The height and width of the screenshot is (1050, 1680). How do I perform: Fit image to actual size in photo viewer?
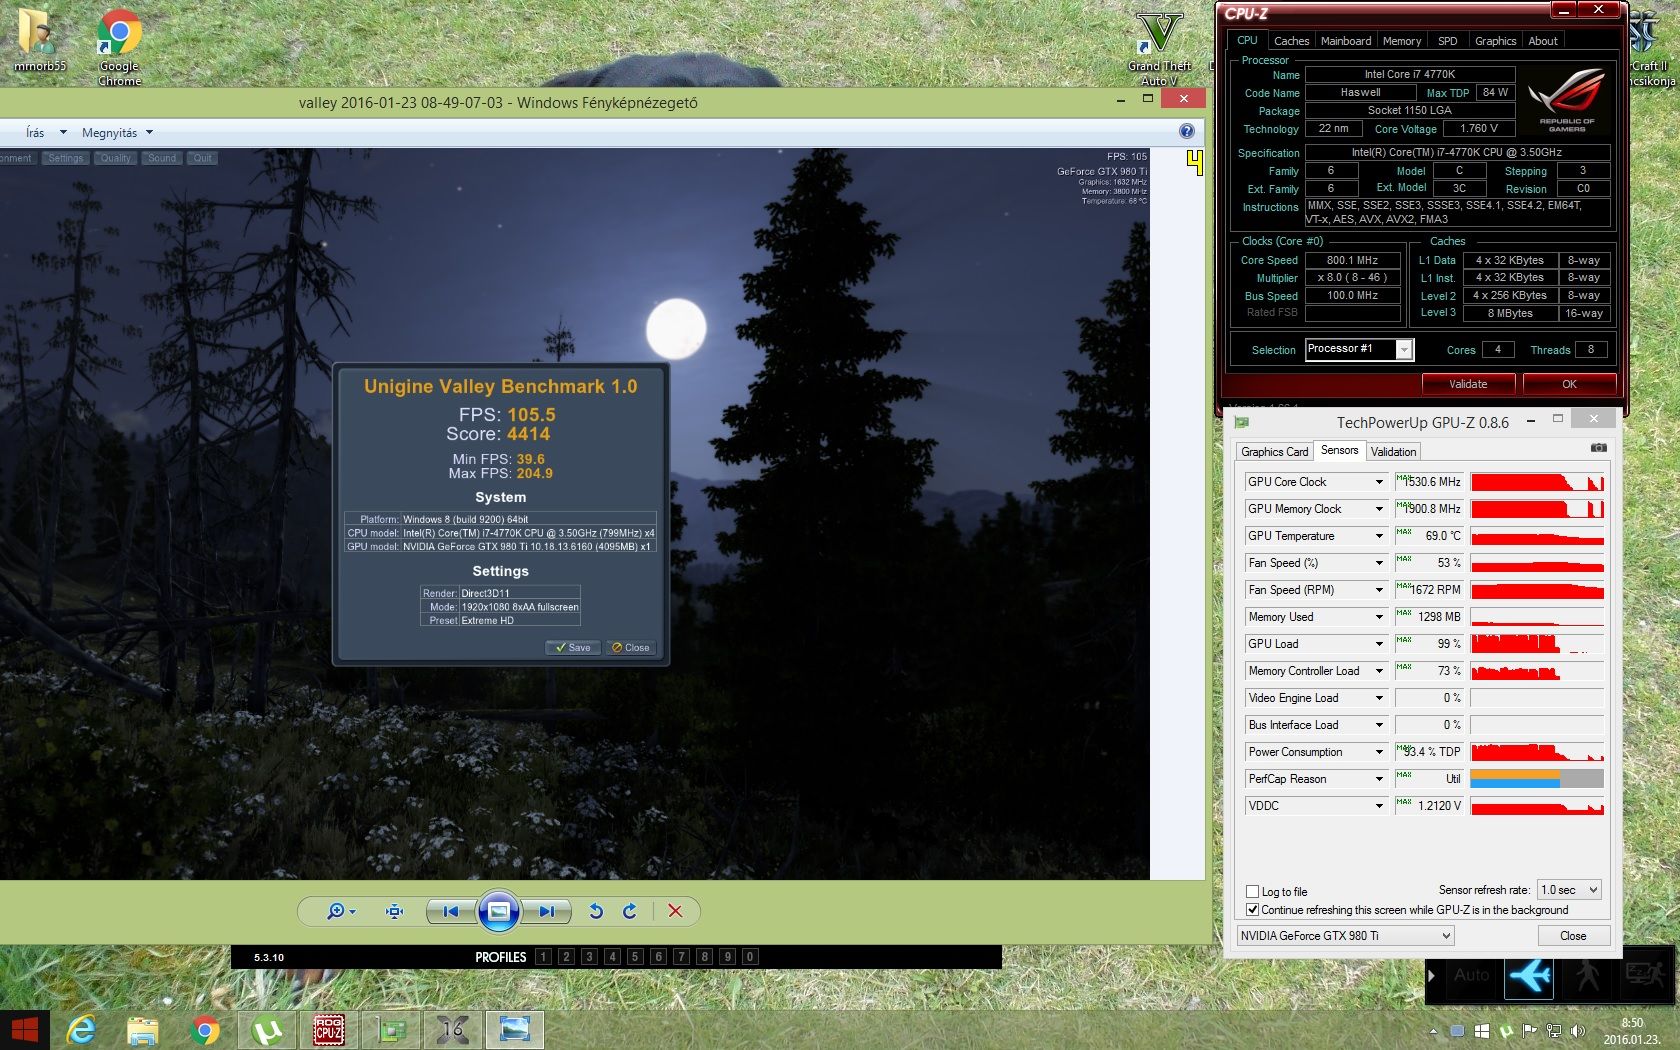[x=395, y=911]
